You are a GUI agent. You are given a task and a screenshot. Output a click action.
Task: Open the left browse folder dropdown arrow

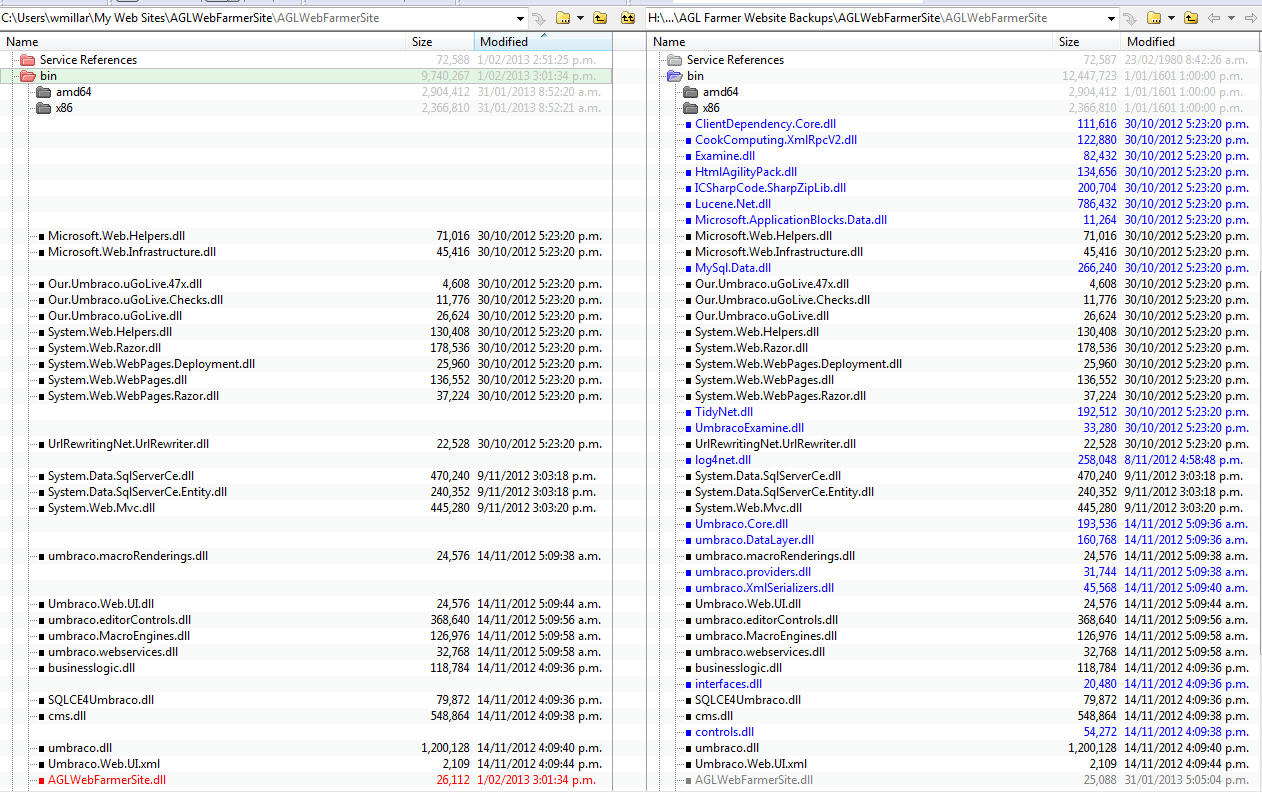[x=580, y=18]
